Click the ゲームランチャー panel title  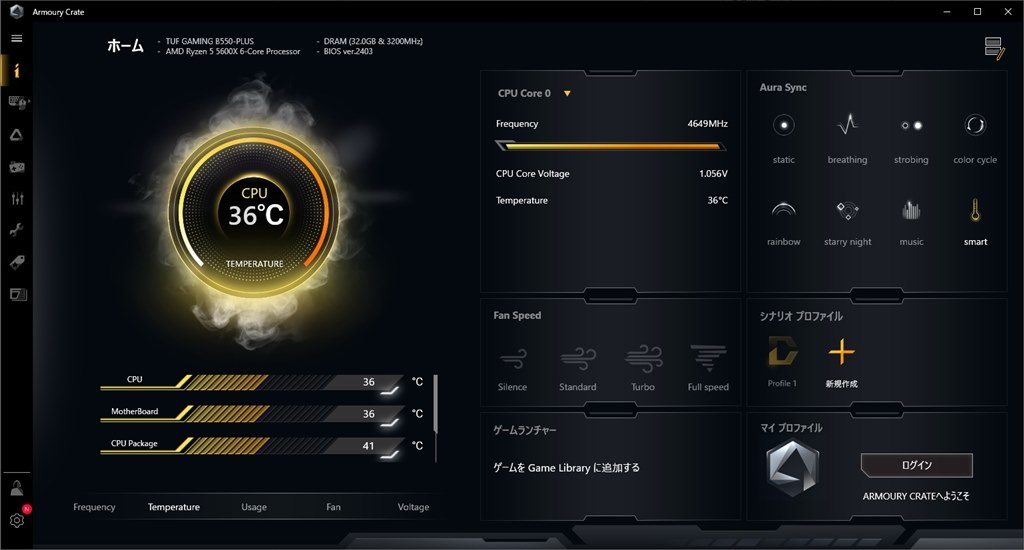point(525,430)
